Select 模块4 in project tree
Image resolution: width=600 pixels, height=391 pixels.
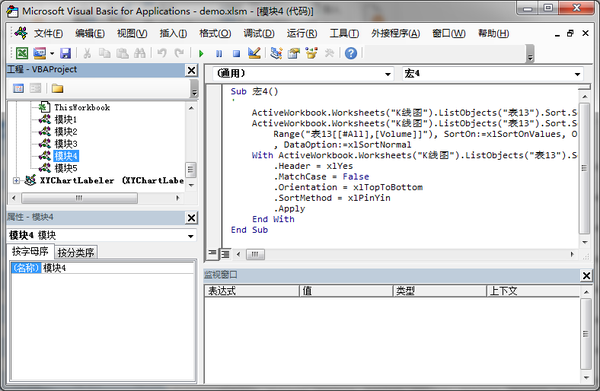66,156
